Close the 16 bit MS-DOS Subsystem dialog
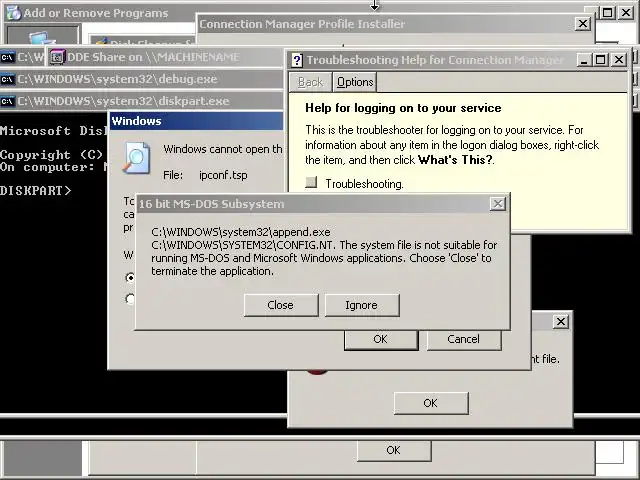 498,204
